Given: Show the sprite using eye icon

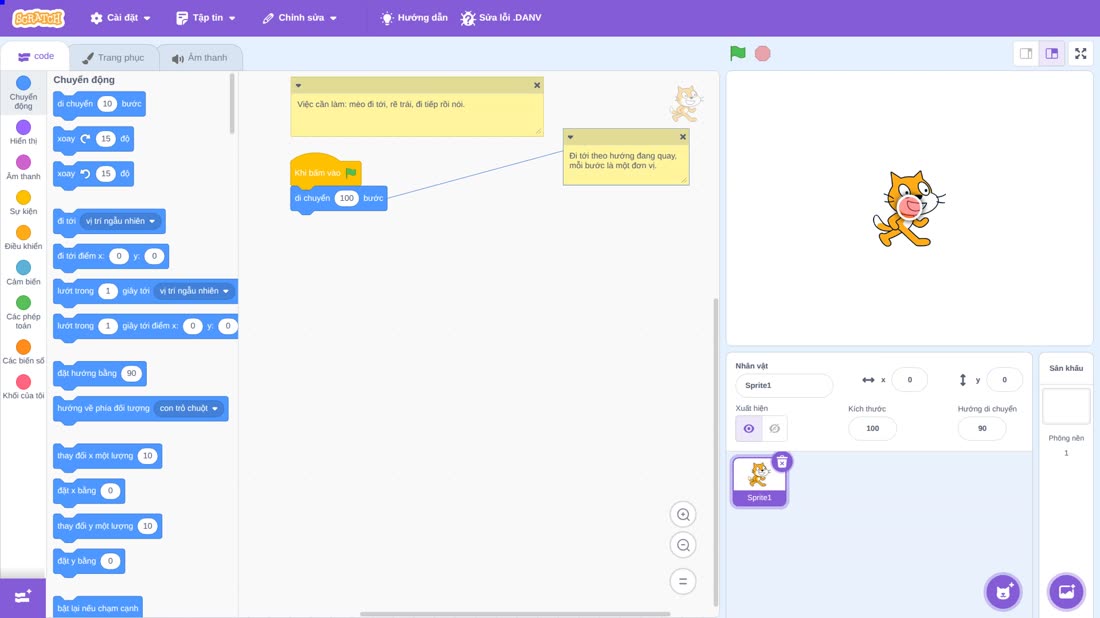Looking at the screenshot, I should click(749, 429).
